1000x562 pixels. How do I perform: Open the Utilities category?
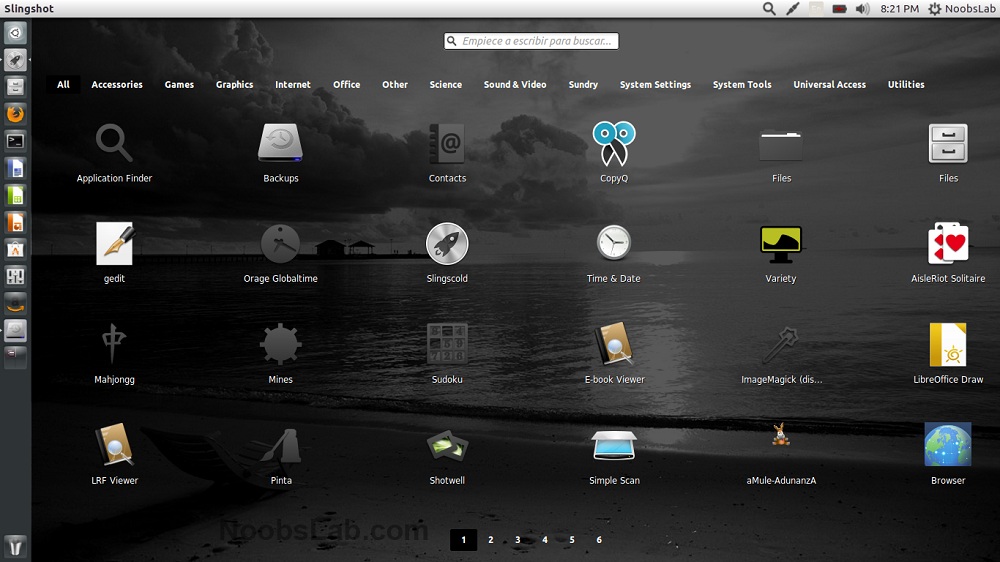pos(906,84)
